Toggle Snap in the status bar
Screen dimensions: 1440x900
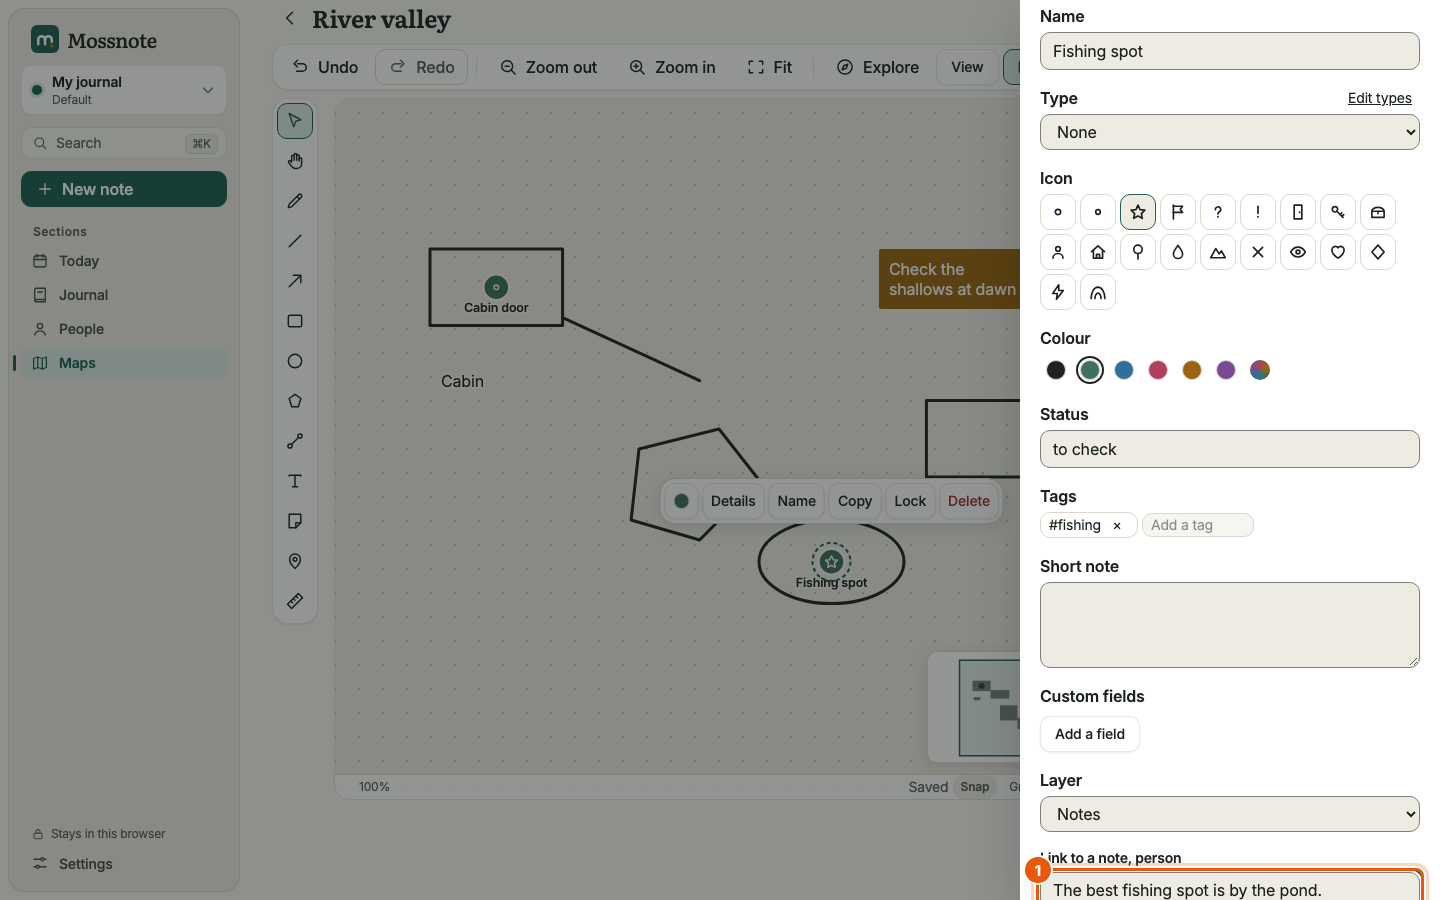[x=975, y=787]
